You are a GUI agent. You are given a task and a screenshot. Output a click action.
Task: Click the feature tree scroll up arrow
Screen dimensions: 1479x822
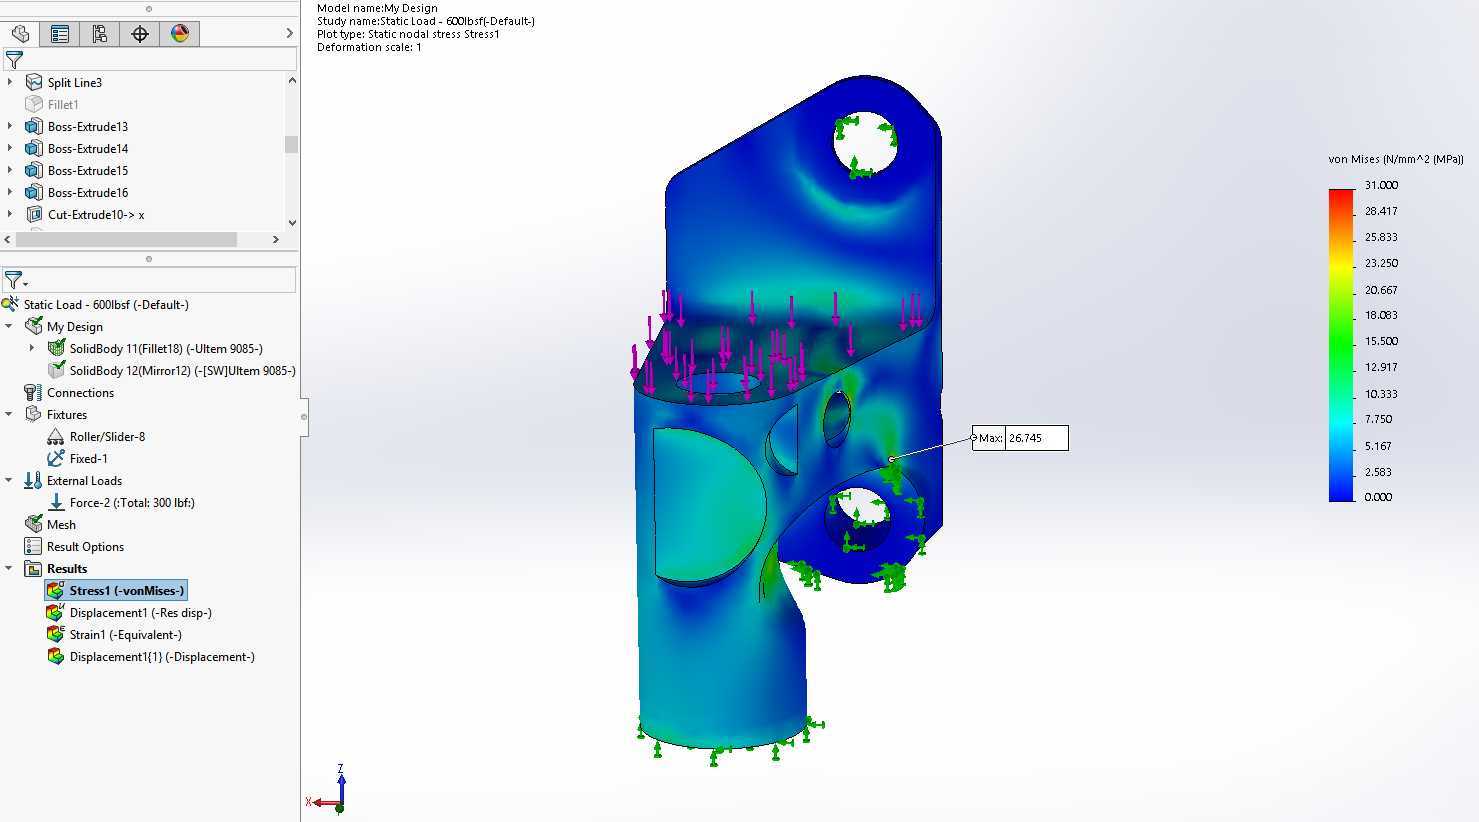click(x=291, y=80)
